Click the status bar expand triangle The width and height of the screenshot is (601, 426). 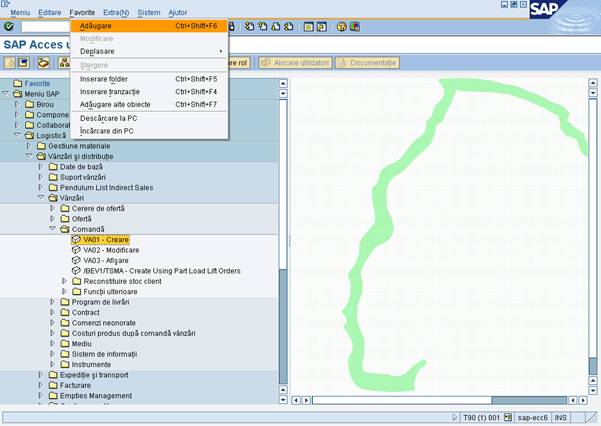click(455, 417)
